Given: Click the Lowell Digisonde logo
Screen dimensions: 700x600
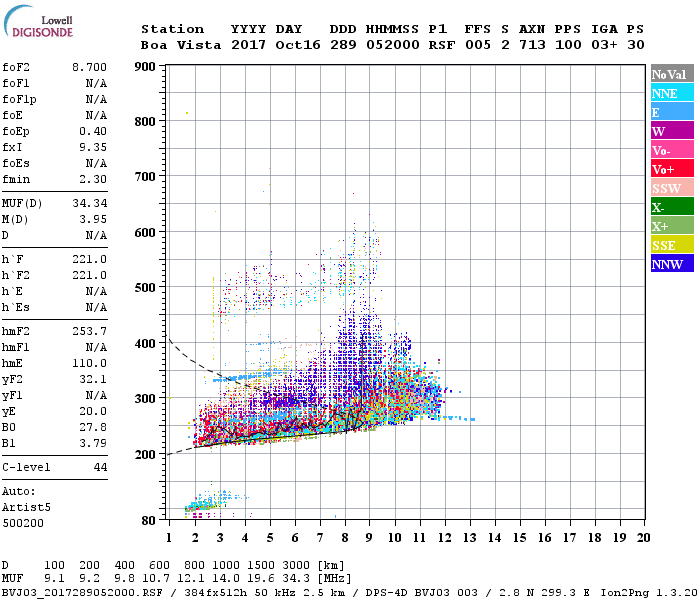Looking at the screenshot, I should pos(38,21).
